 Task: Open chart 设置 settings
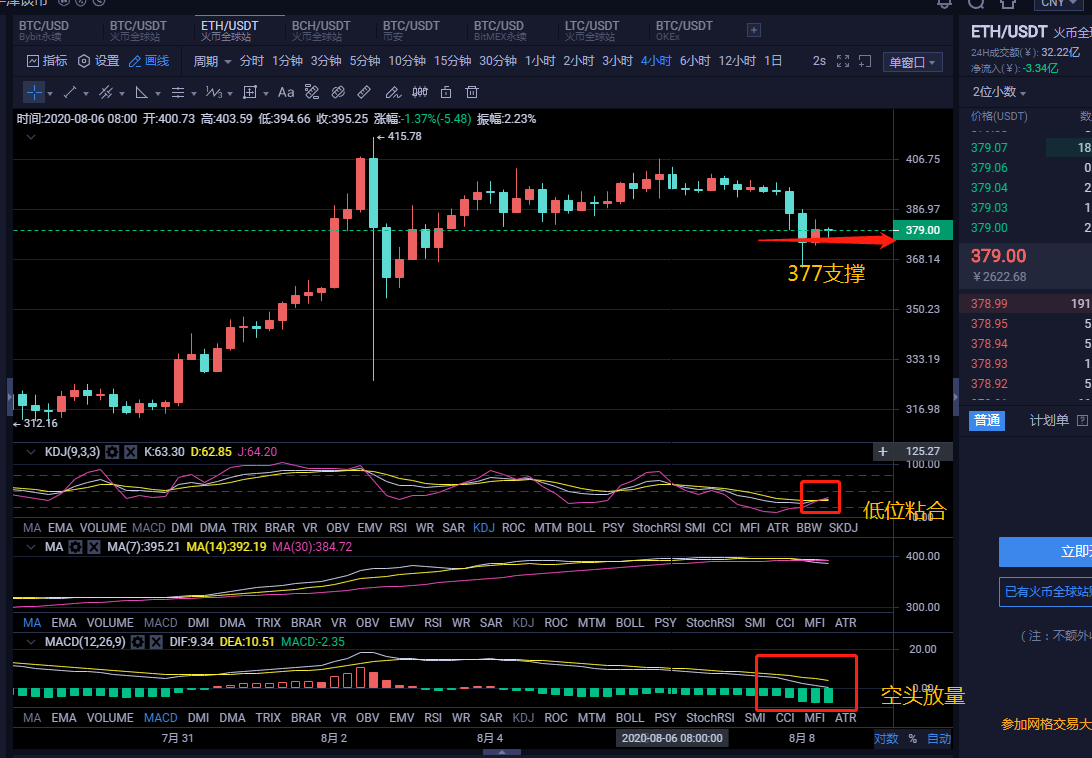[99, 61]
